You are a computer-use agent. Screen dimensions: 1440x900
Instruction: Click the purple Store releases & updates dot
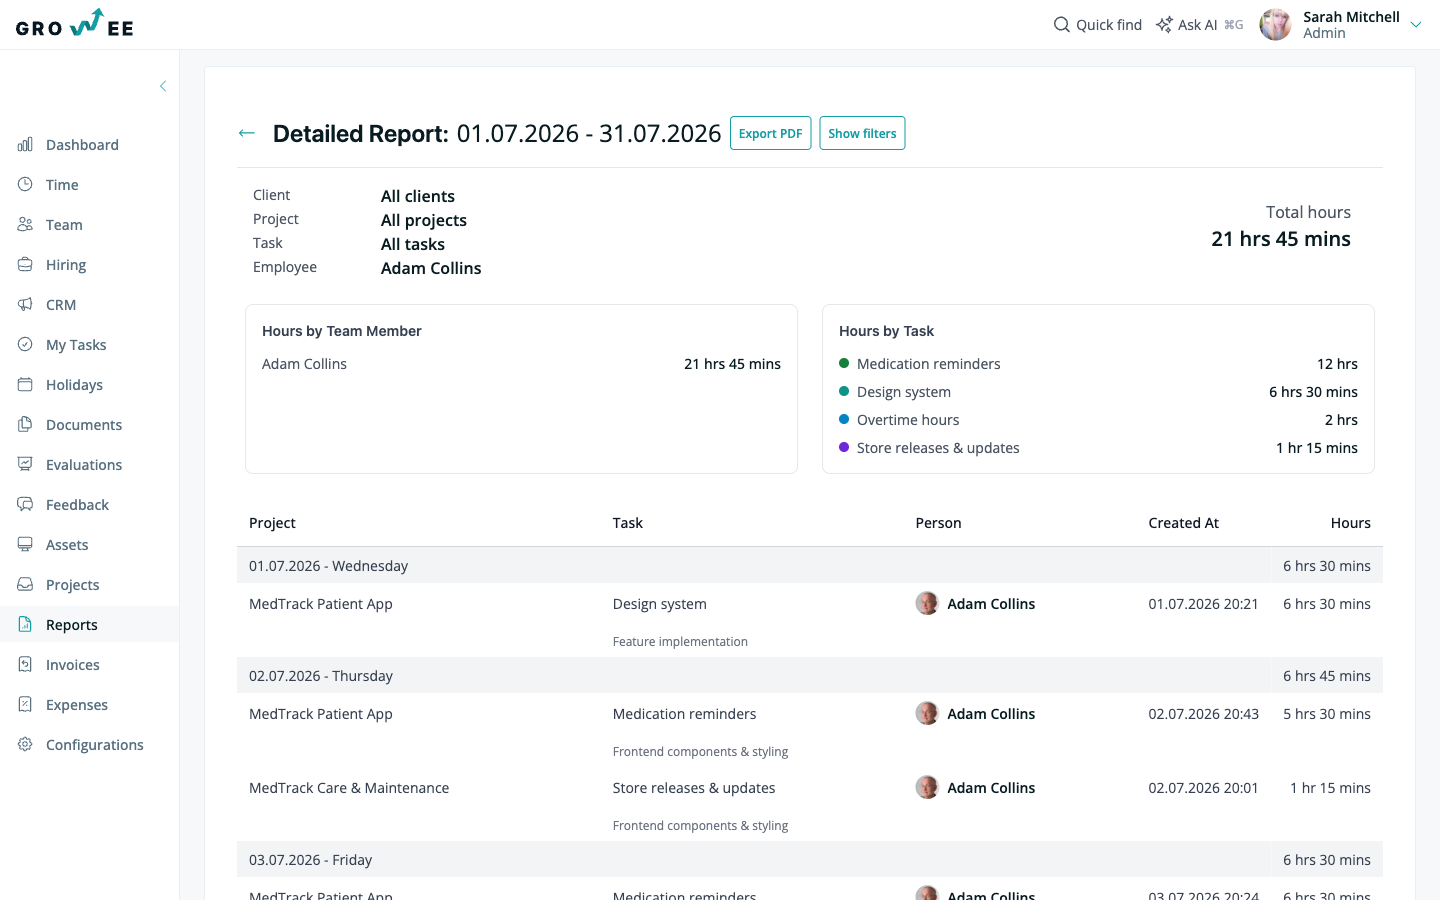pos(844,448)
